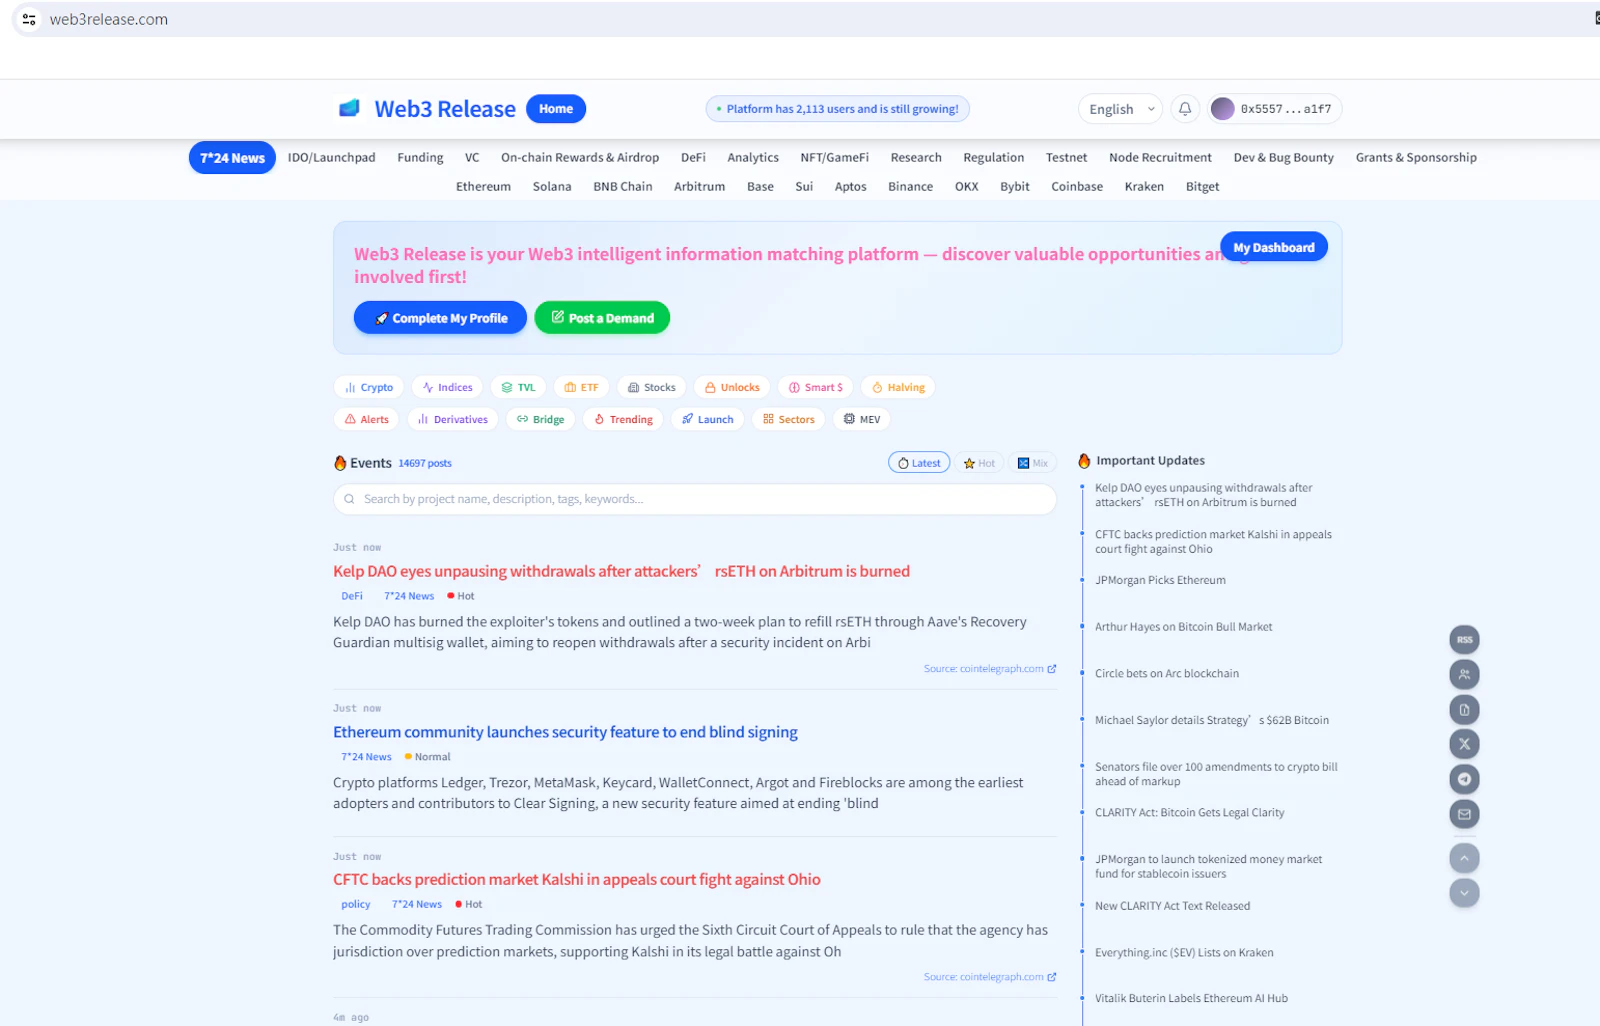Select the NFT/GameFi category
1600x1026 pixels.
pyautogui.click(x=835, y=158)
